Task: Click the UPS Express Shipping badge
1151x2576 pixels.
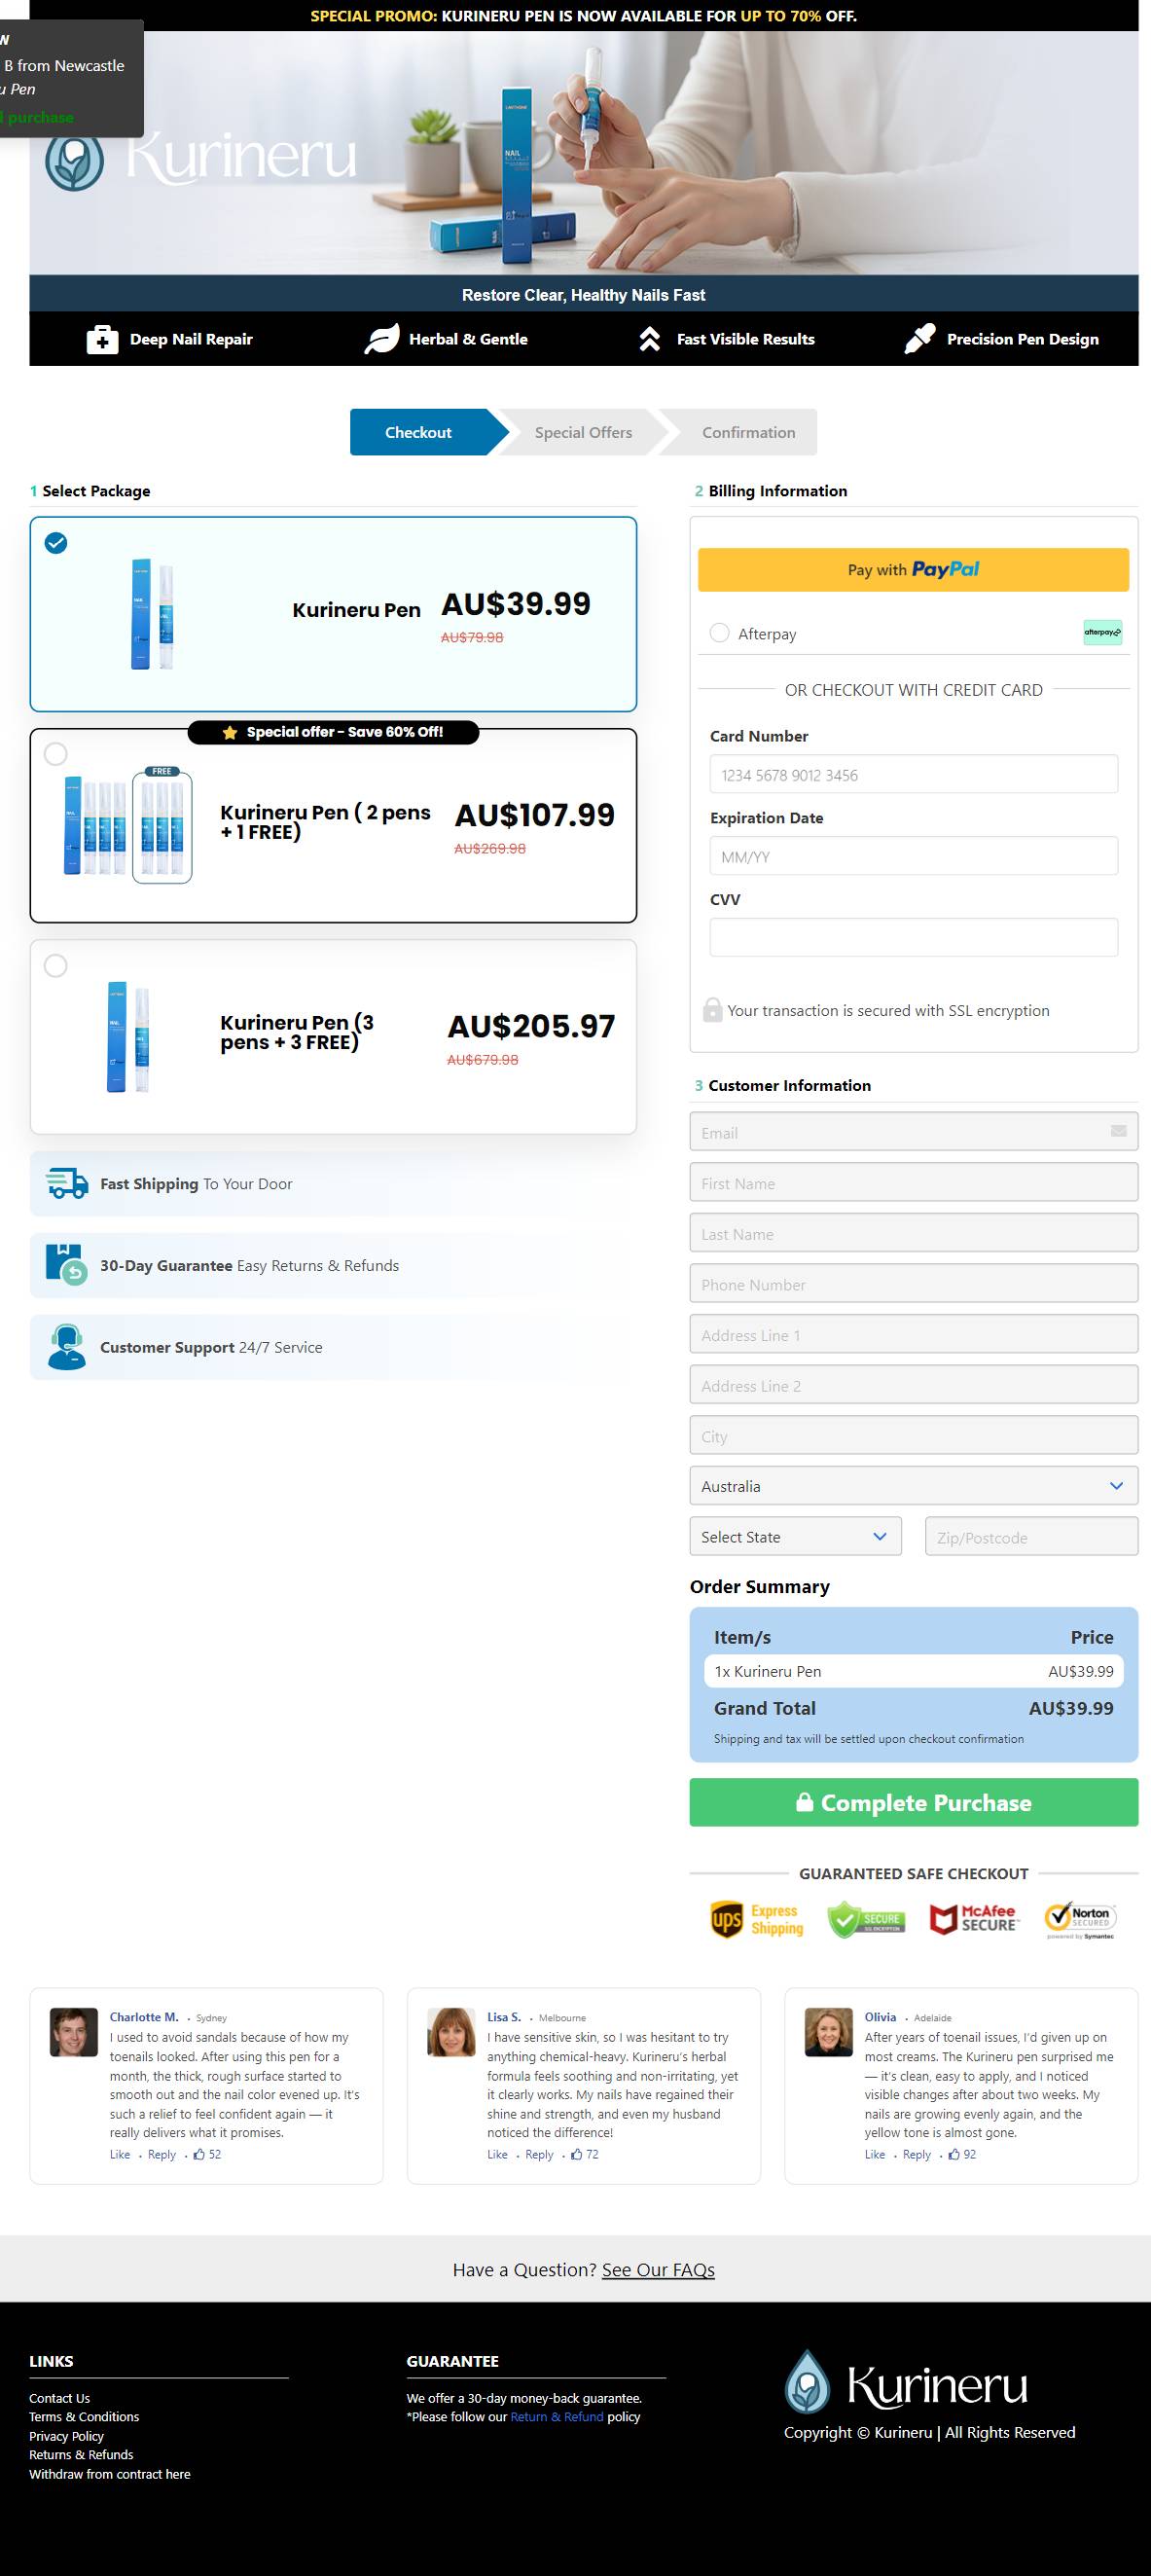Action: (757, 1919)
